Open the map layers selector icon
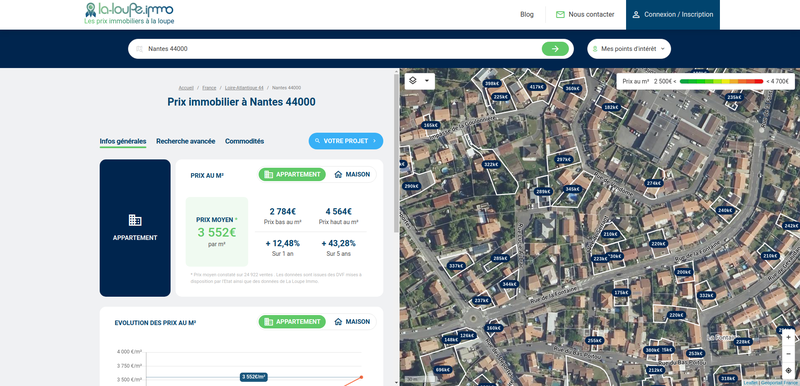 click(413, 81)
